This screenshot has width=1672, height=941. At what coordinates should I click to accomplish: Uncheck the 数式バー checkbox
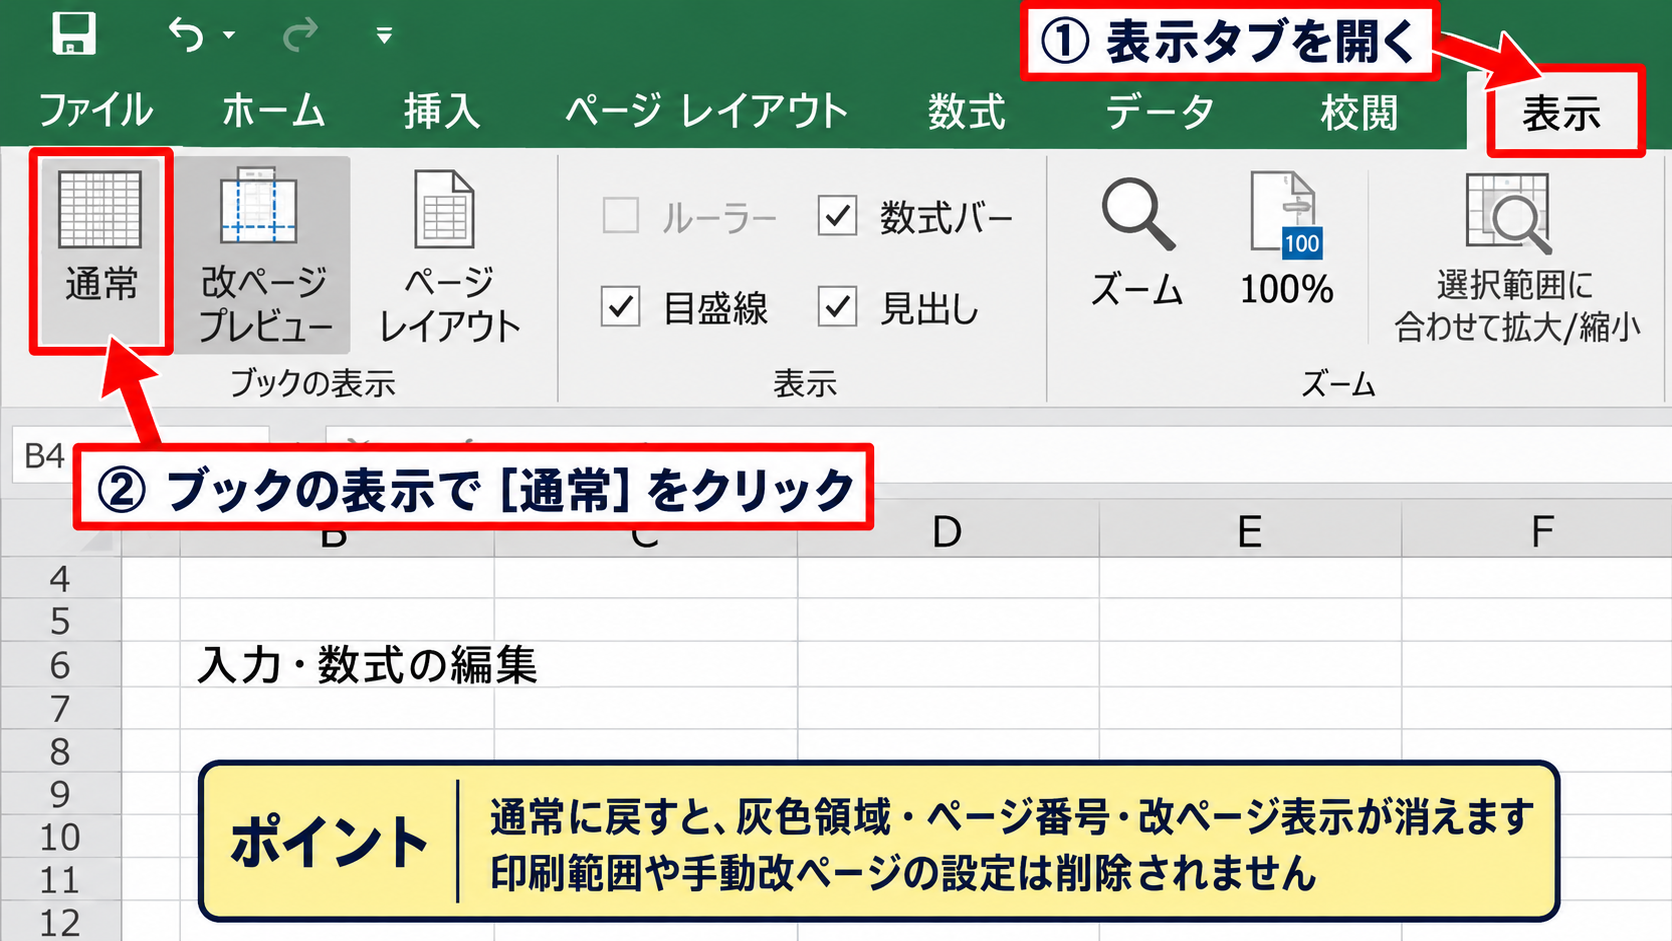(837, 215)
